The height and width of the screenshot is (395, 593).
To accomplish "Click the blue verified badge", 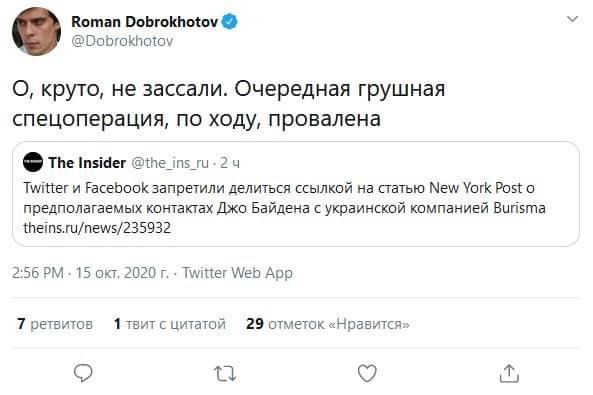I will point(229,22).
